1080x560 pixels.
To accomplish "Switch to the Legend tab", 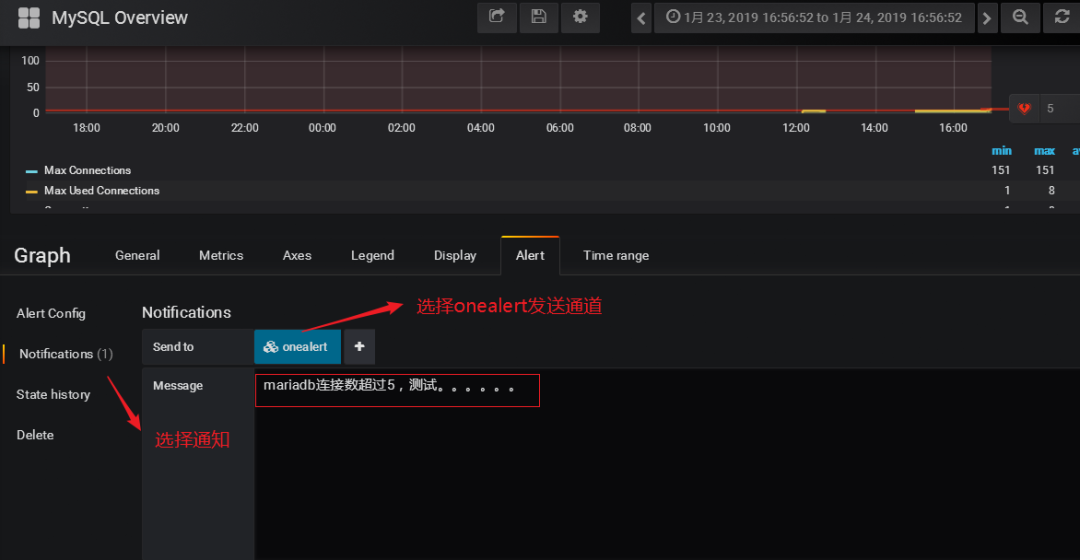I will pos(373,256).
